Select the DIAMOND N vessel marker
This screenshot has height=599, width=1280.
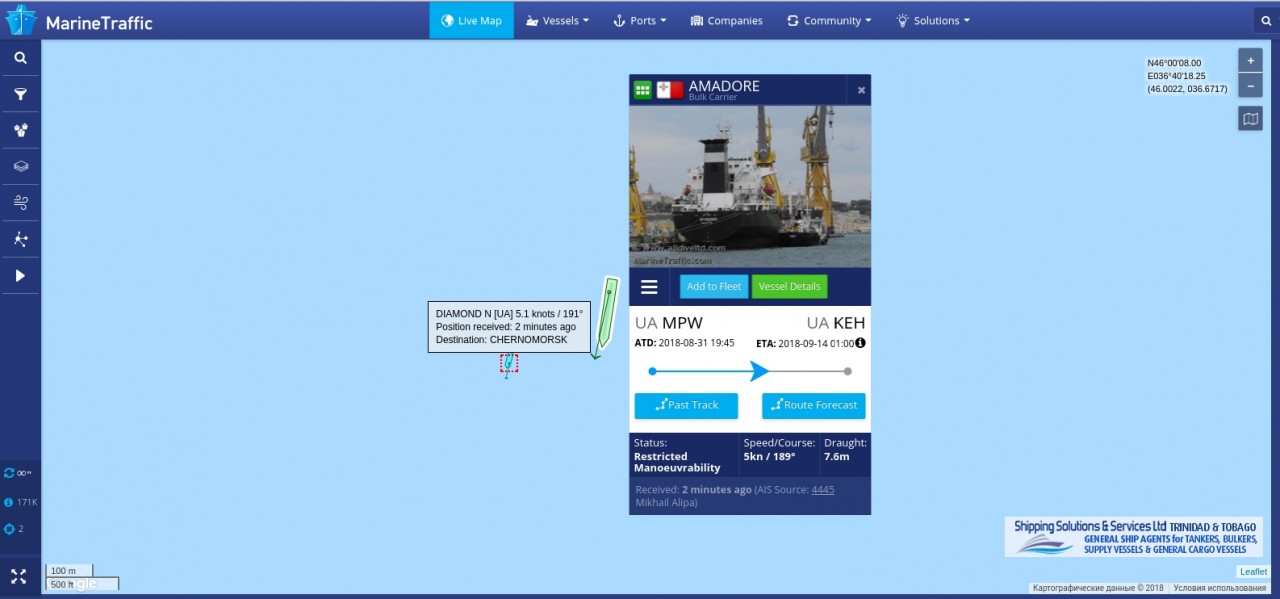pos(509,363)
